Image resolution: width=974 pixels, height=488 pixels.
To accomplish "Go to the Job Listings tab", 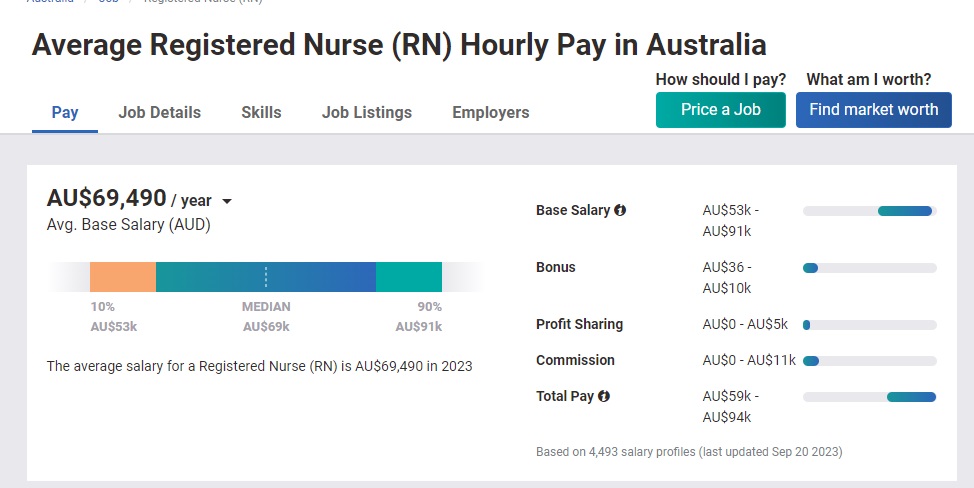I will point(367,112).
